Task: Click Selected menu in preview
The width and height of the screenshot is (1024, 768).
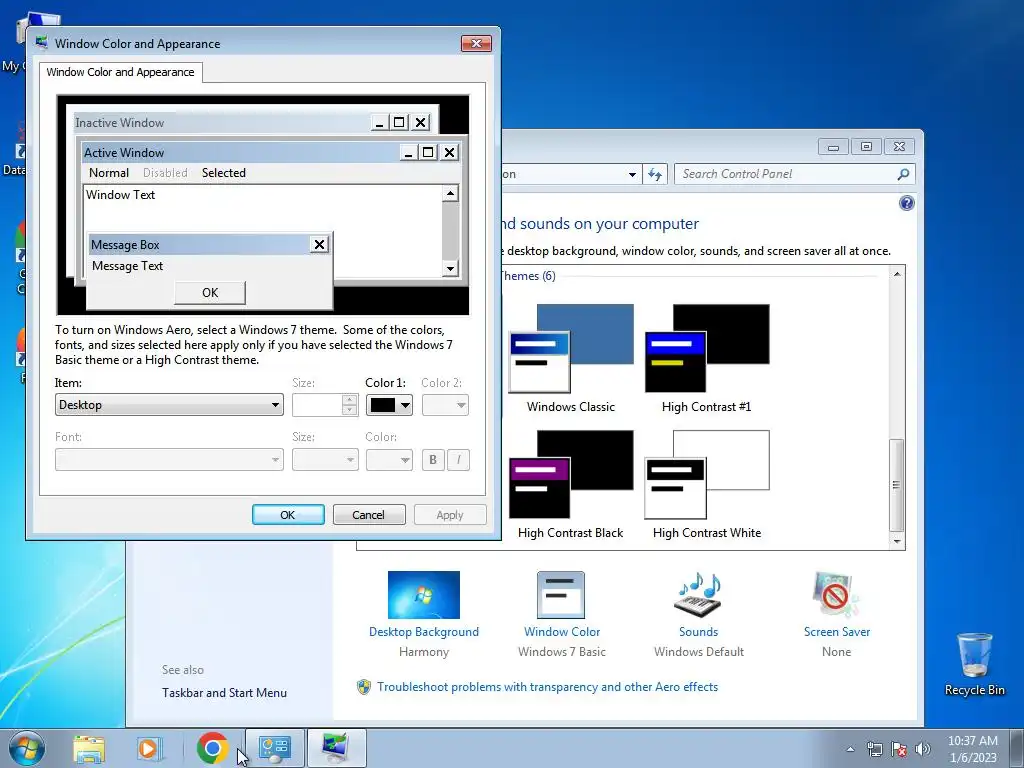Action: click(224, 172)
